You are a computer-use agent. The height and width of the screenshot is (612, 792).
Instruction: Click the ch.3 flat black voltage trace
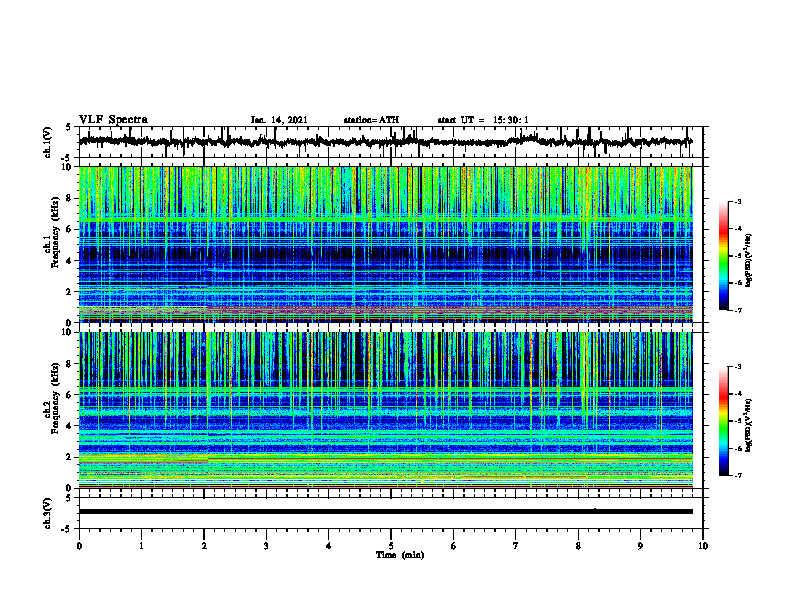click(385, 512)
